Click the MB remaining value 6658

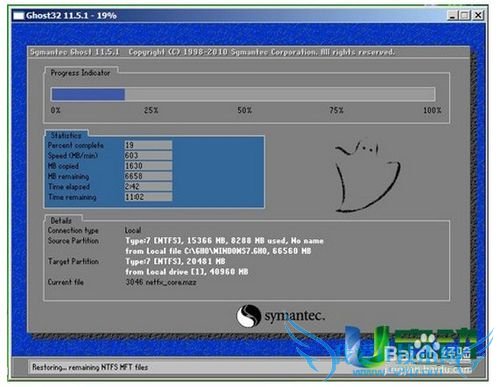(148, 176)
